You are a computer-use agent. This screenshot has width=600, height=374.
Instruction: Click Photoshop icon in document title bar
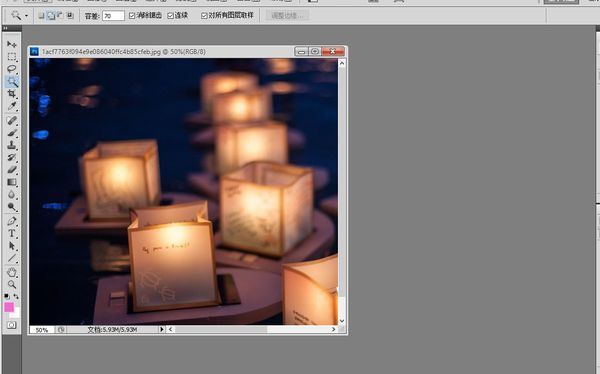coord(34,51)
